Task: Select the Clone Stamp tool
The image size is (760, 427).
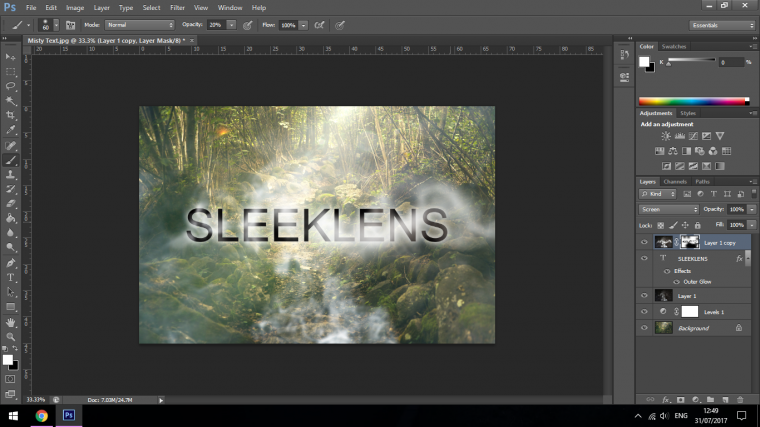Action: pos(10,174)
